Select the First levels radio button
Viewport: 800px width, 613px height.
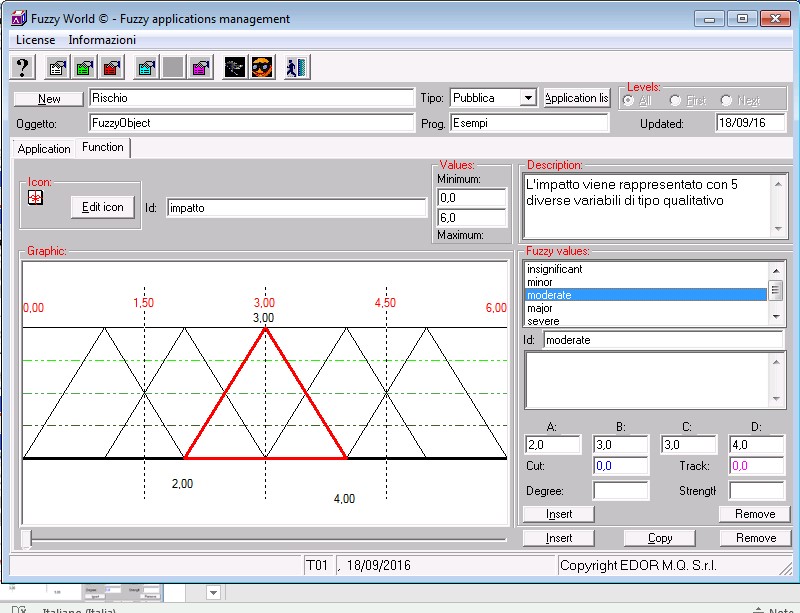(x=675, y=101)
